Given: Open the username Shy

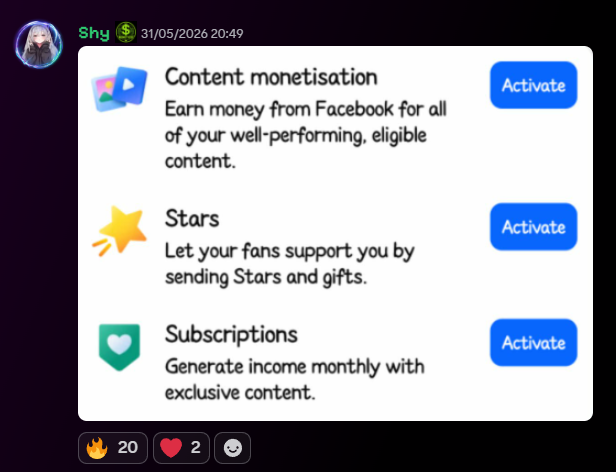Looking at the screenshot, I should (x=94, y=33).
